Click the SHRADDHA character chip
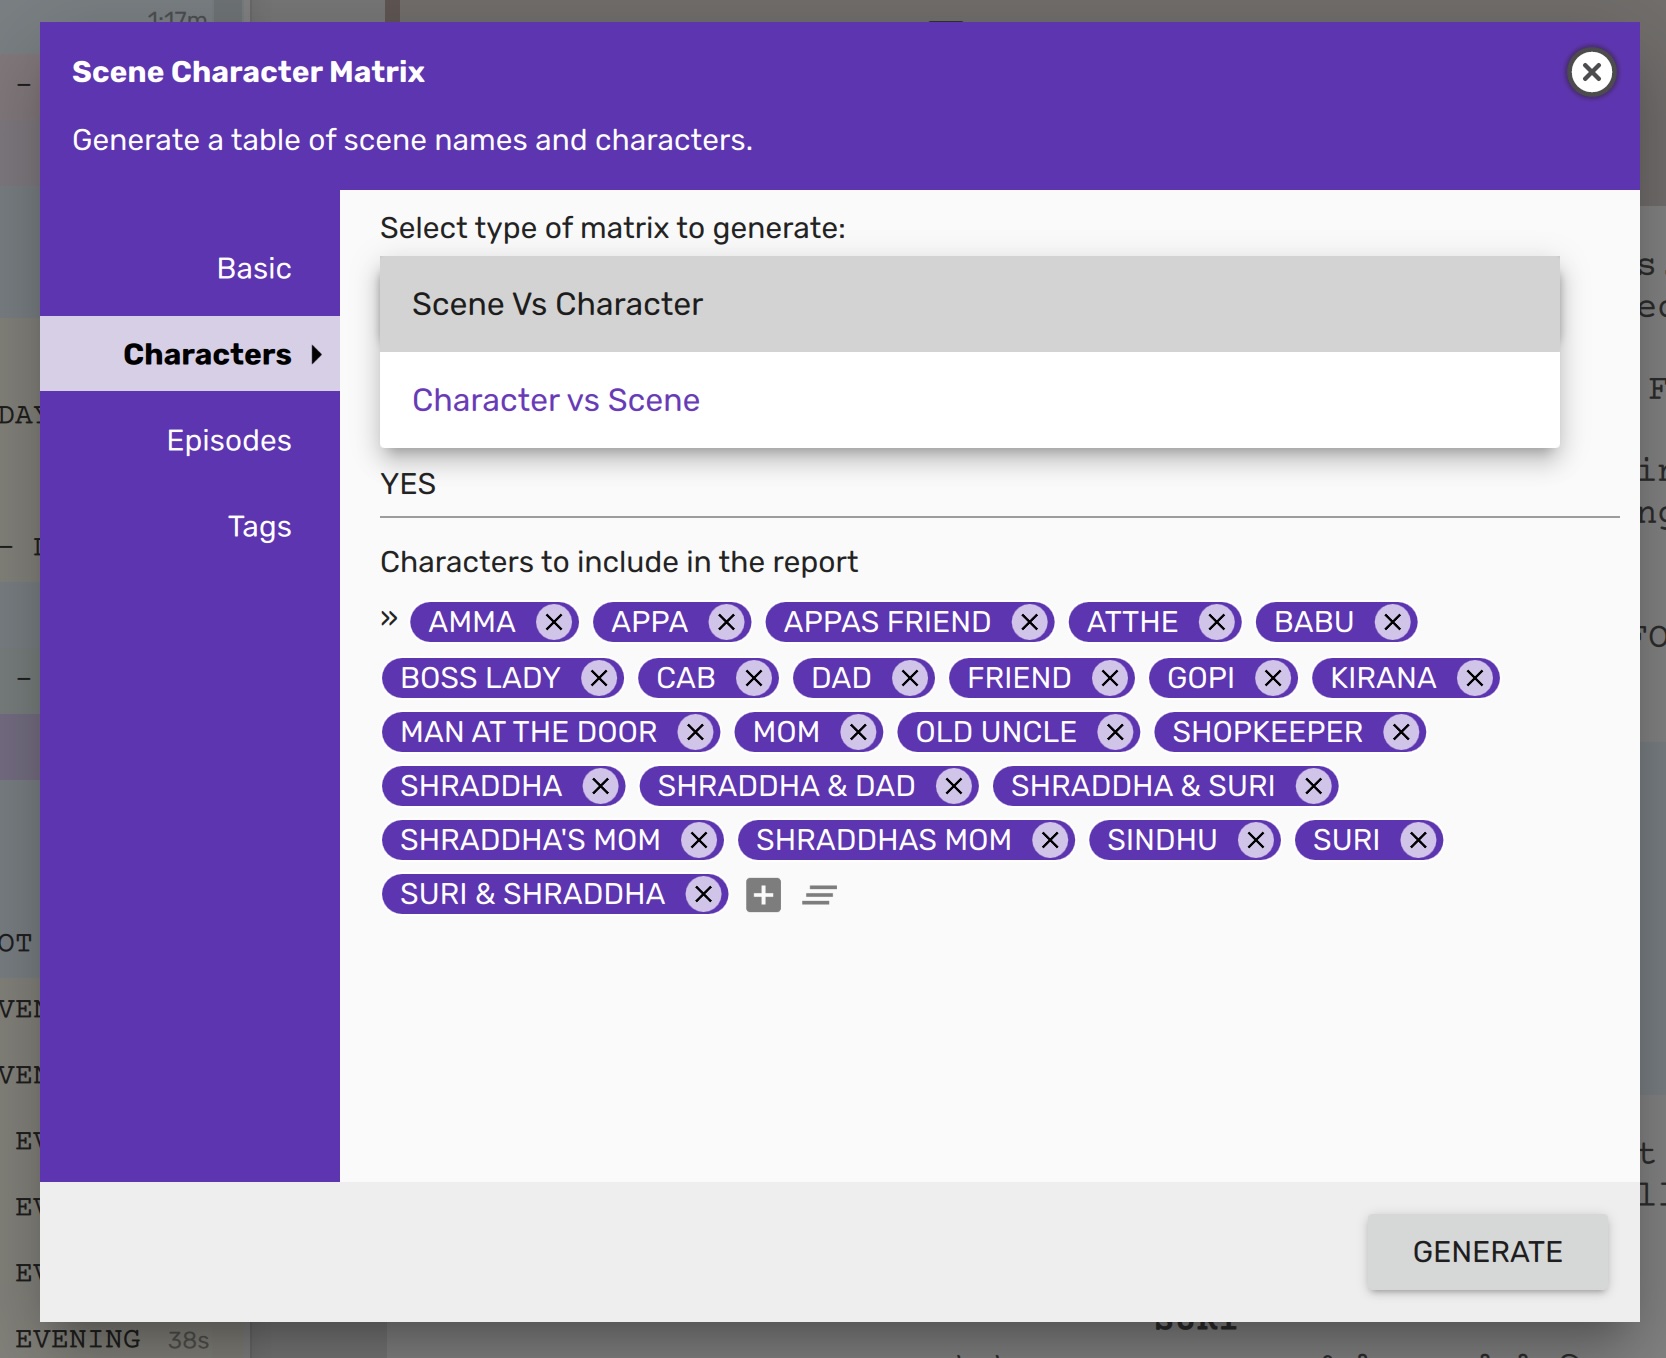The height and width of the screenshot is (1358, 1666). point(481,786)
